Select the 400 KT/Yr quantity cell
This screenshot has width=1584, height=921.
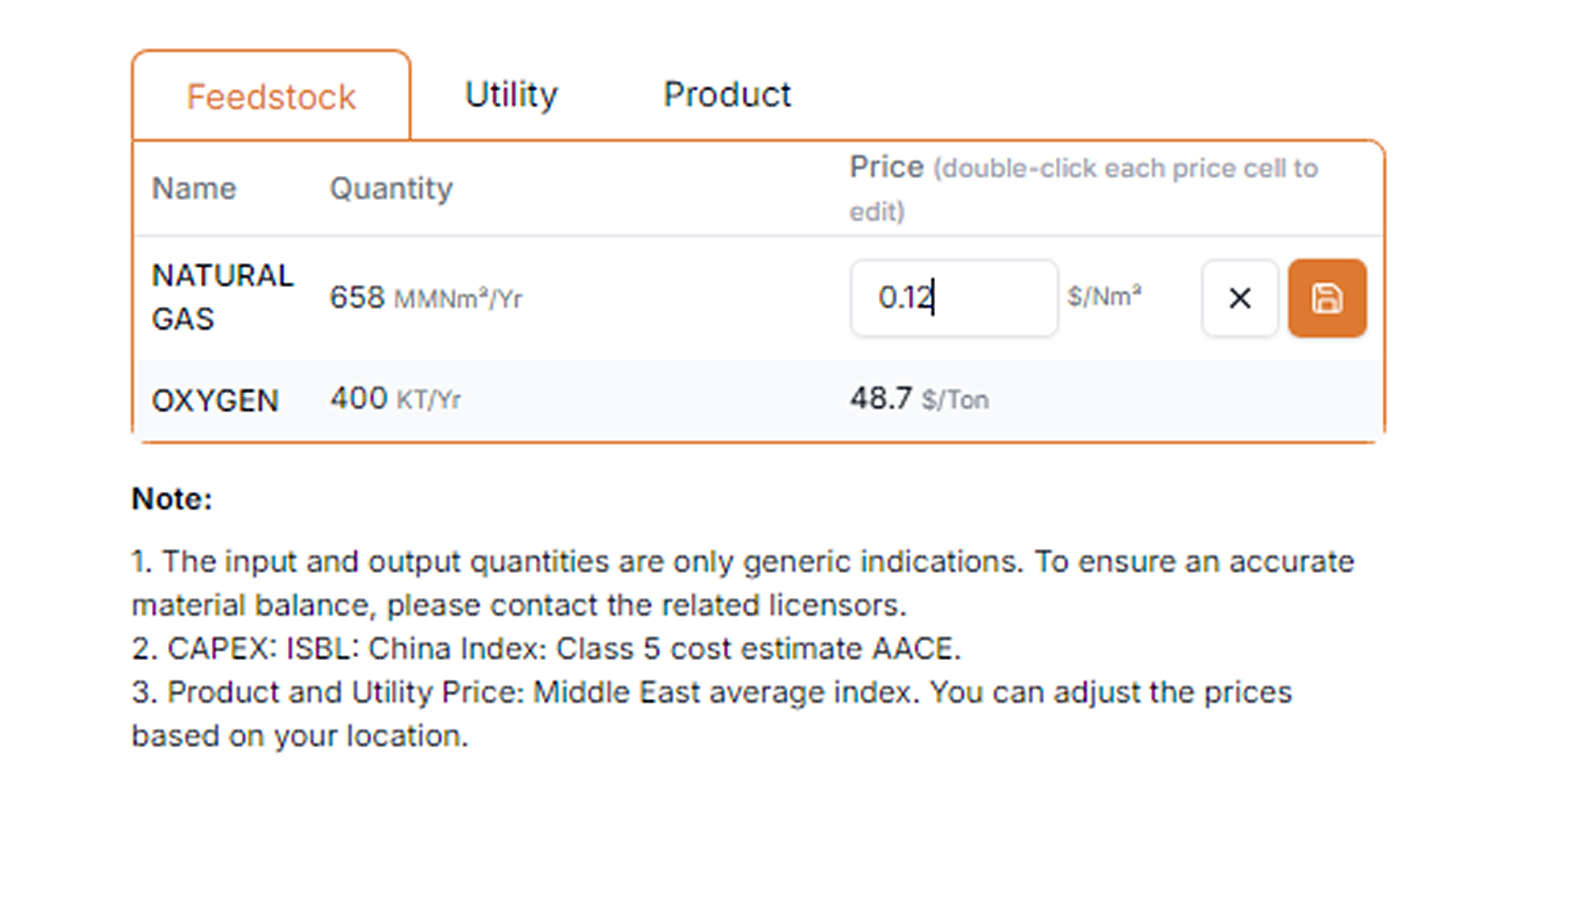click(395, 399)
